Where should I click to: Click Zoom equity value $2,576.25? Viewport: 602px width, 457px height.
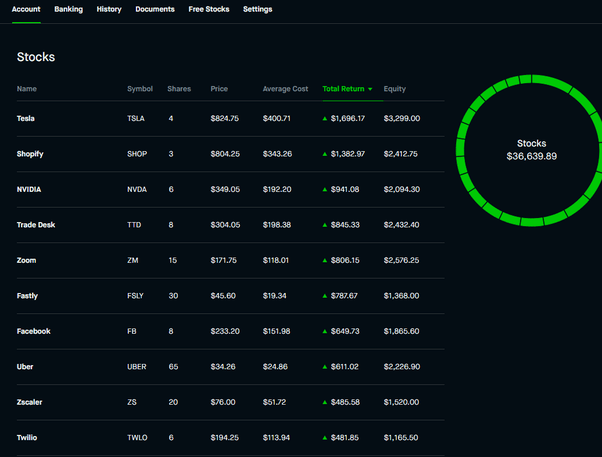coord(401,260)
